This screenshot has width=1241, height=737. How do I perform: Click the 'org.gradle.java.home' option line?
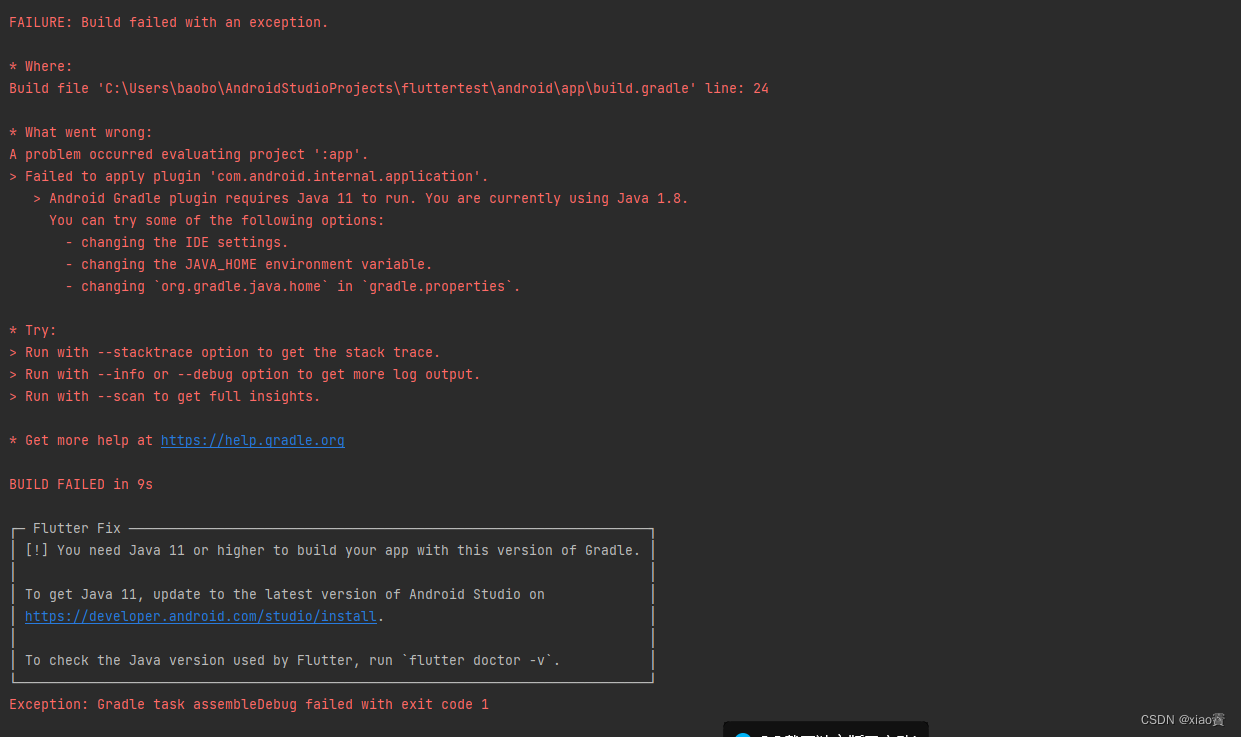pos(293,286)
